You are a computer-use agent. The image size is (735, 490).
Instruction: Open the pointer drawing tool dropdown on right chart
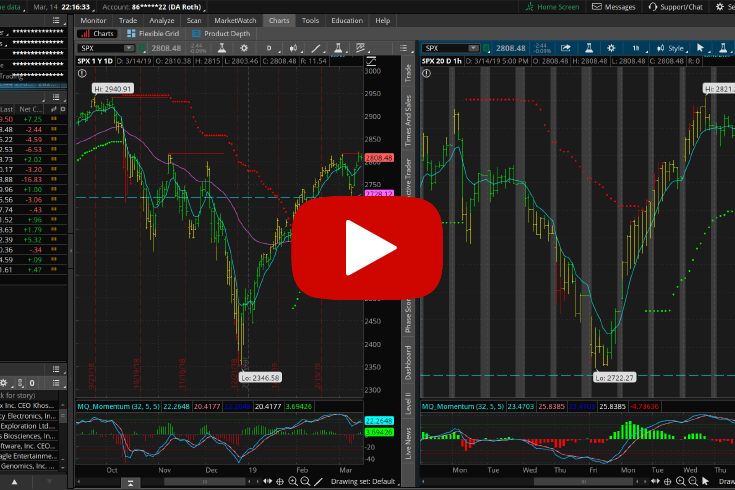point(702,48)
